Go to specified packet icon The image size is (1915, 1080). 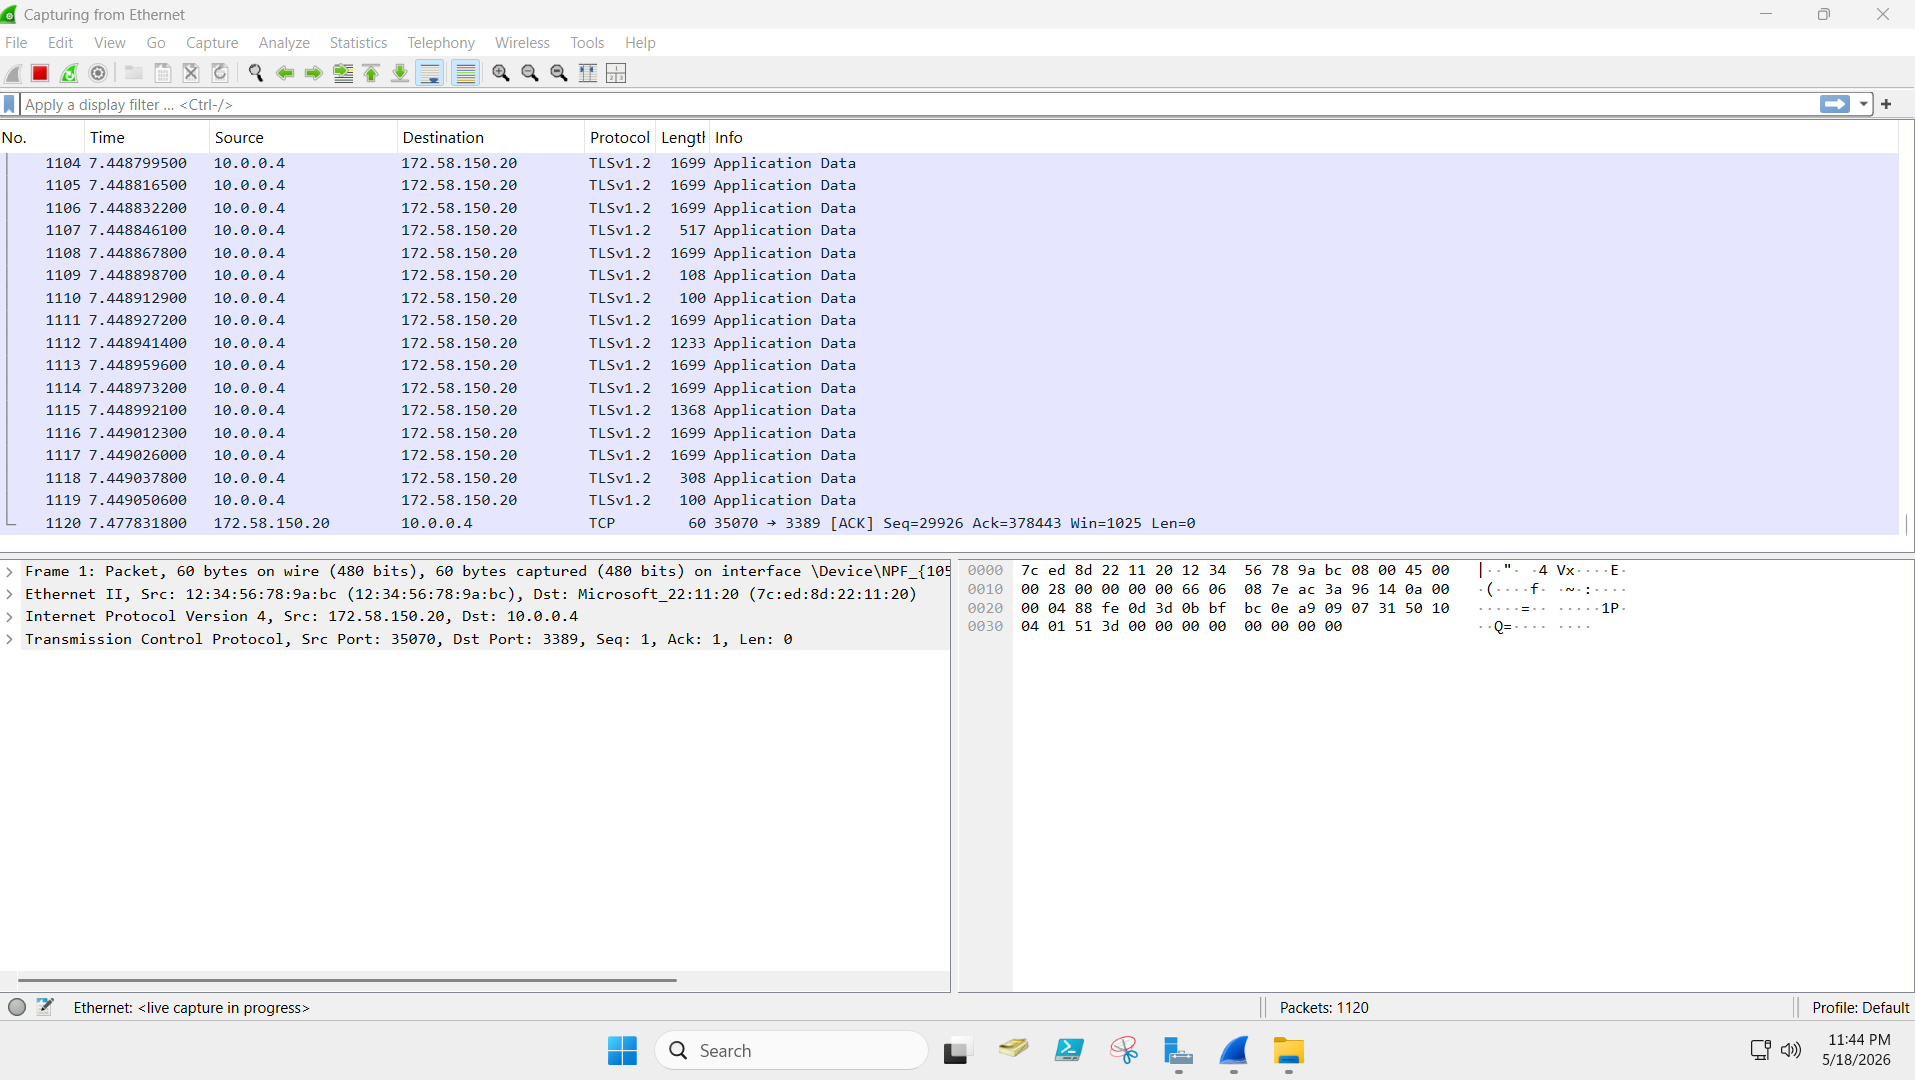pyautogui.click(x=343, y=73)
